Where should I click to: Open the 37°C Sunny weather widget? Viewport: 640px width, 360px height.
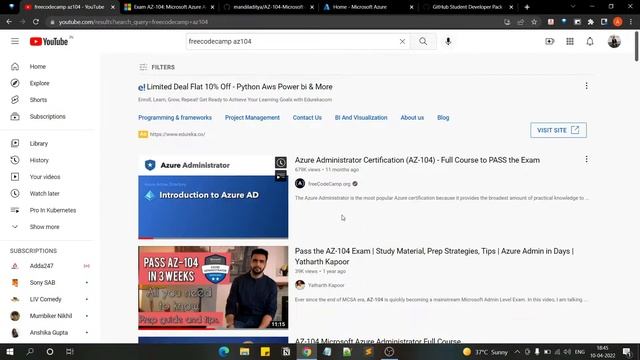tap(485, 352)
